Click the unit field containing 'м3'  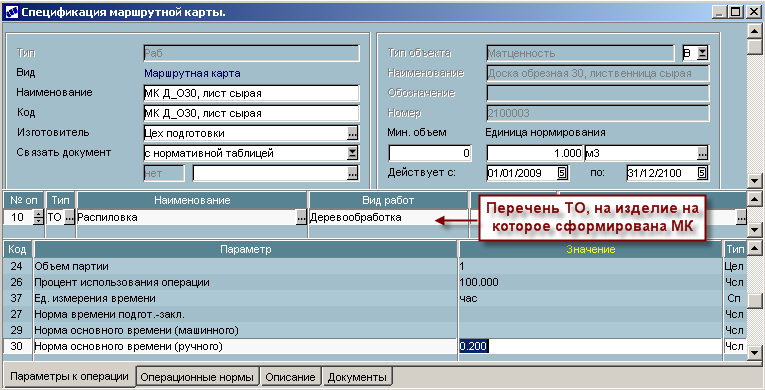tap(641, 153)
